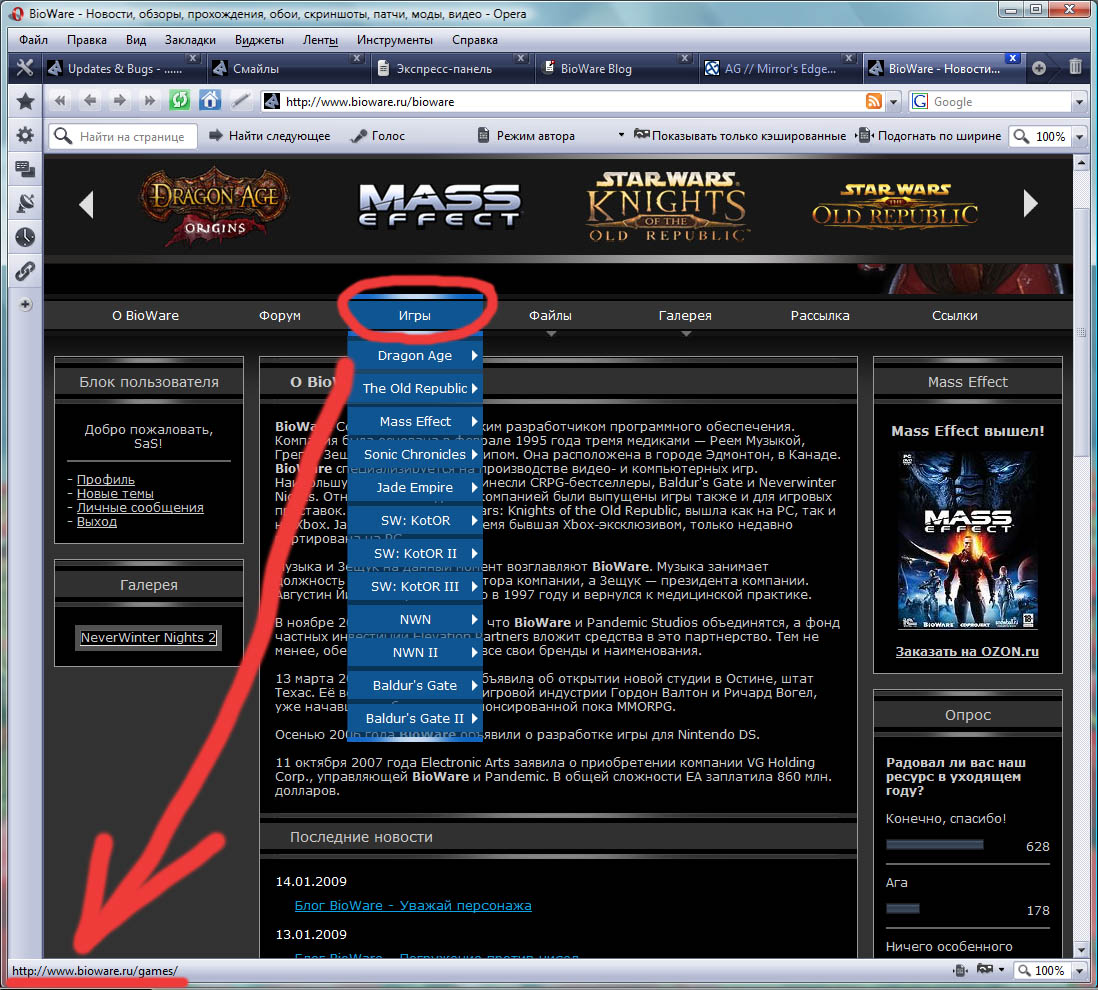1098x990 pixels.
Task: Open the toolbar zoom 100% dropdown
Action: click(x=1079, y=137)
